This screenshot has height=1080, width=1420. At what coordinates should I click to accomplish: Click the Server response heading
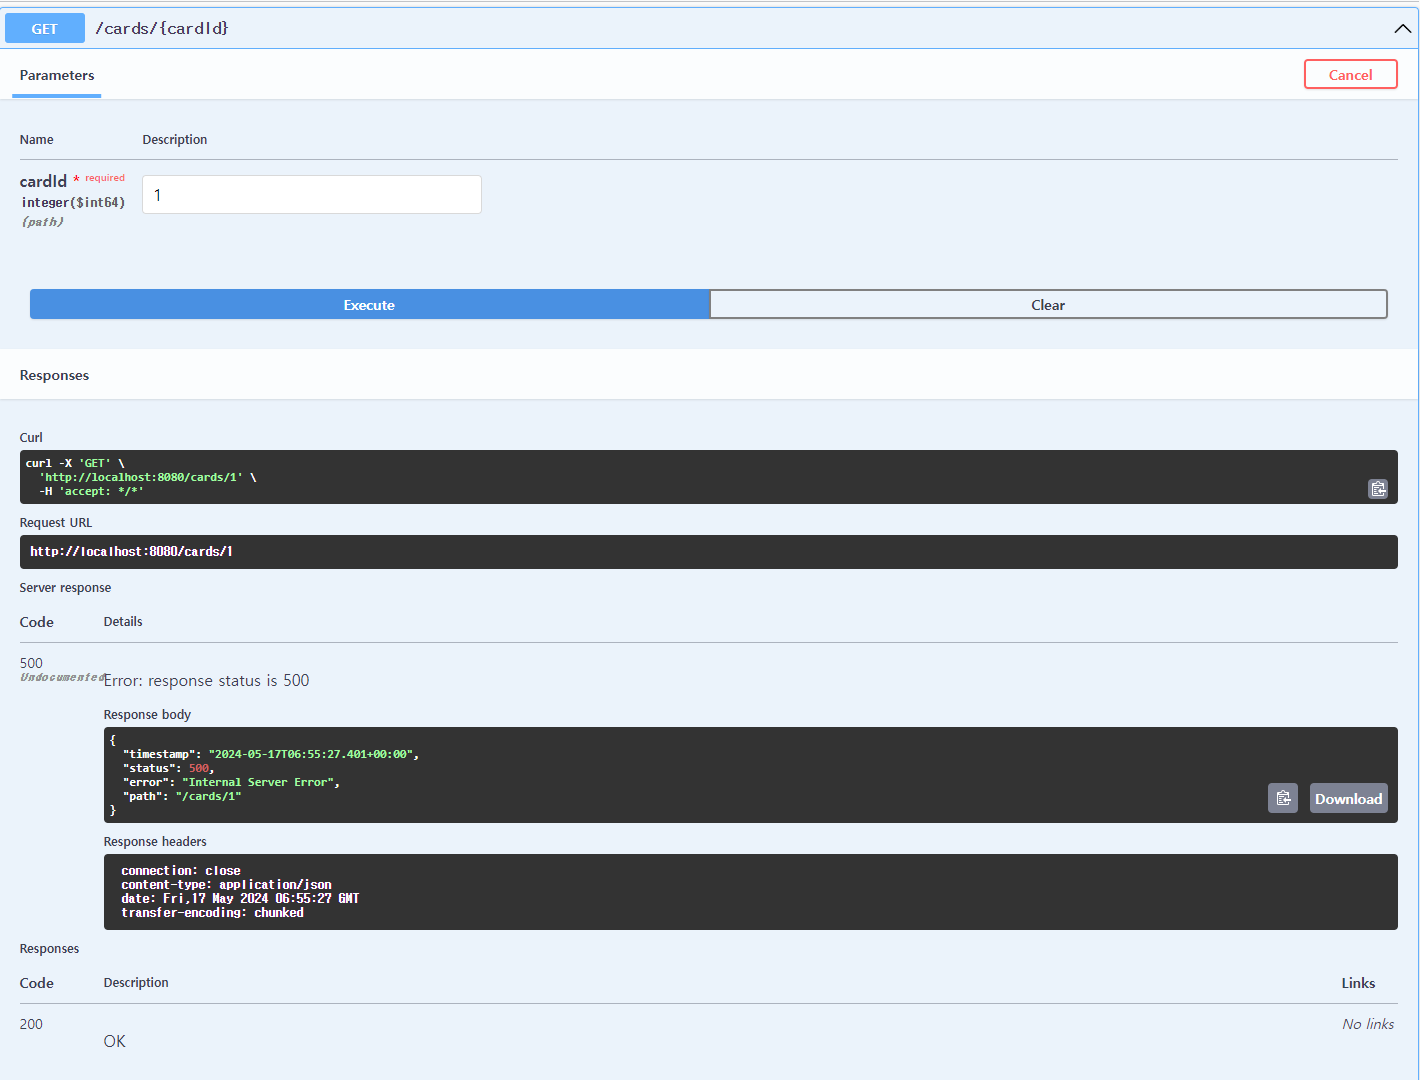pyautogui.click(x=65, y=588)
